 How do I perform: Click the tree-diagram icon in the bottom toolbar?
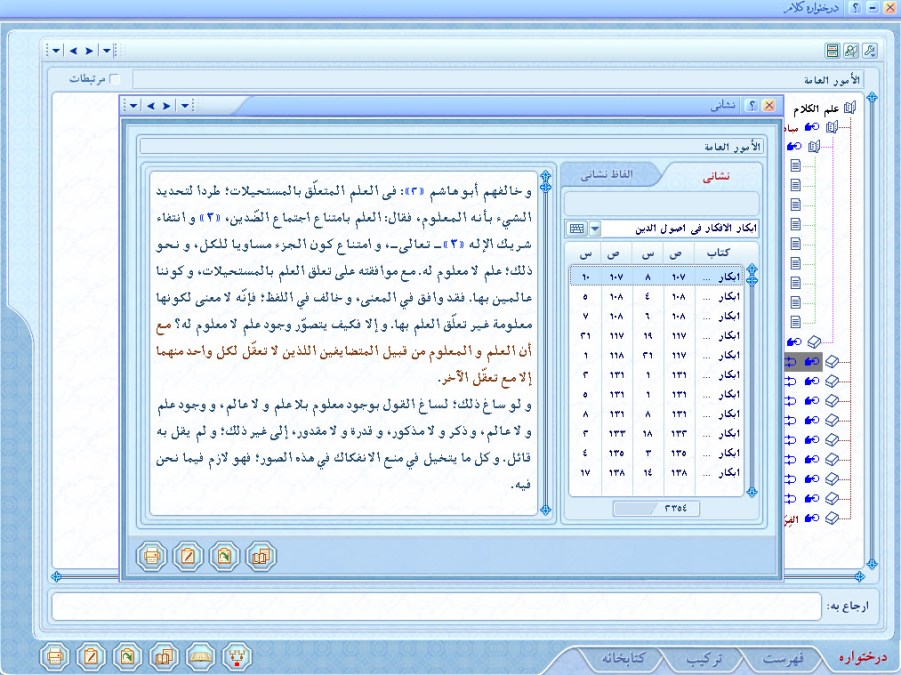point(237,657)
